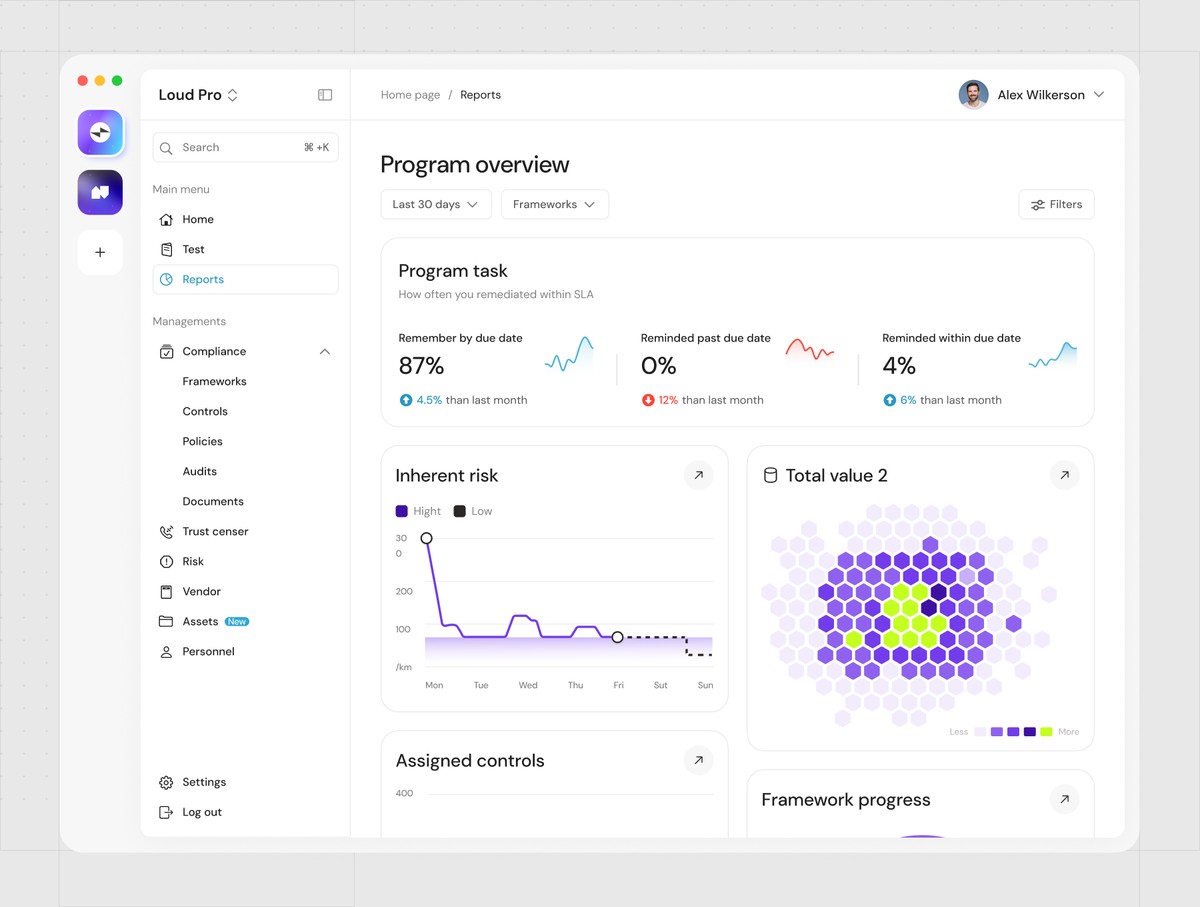Viewport: 1200px width, 907px height.
Task: Open the lightning bolt workspace icon
Action: click(x=100, y=133)
